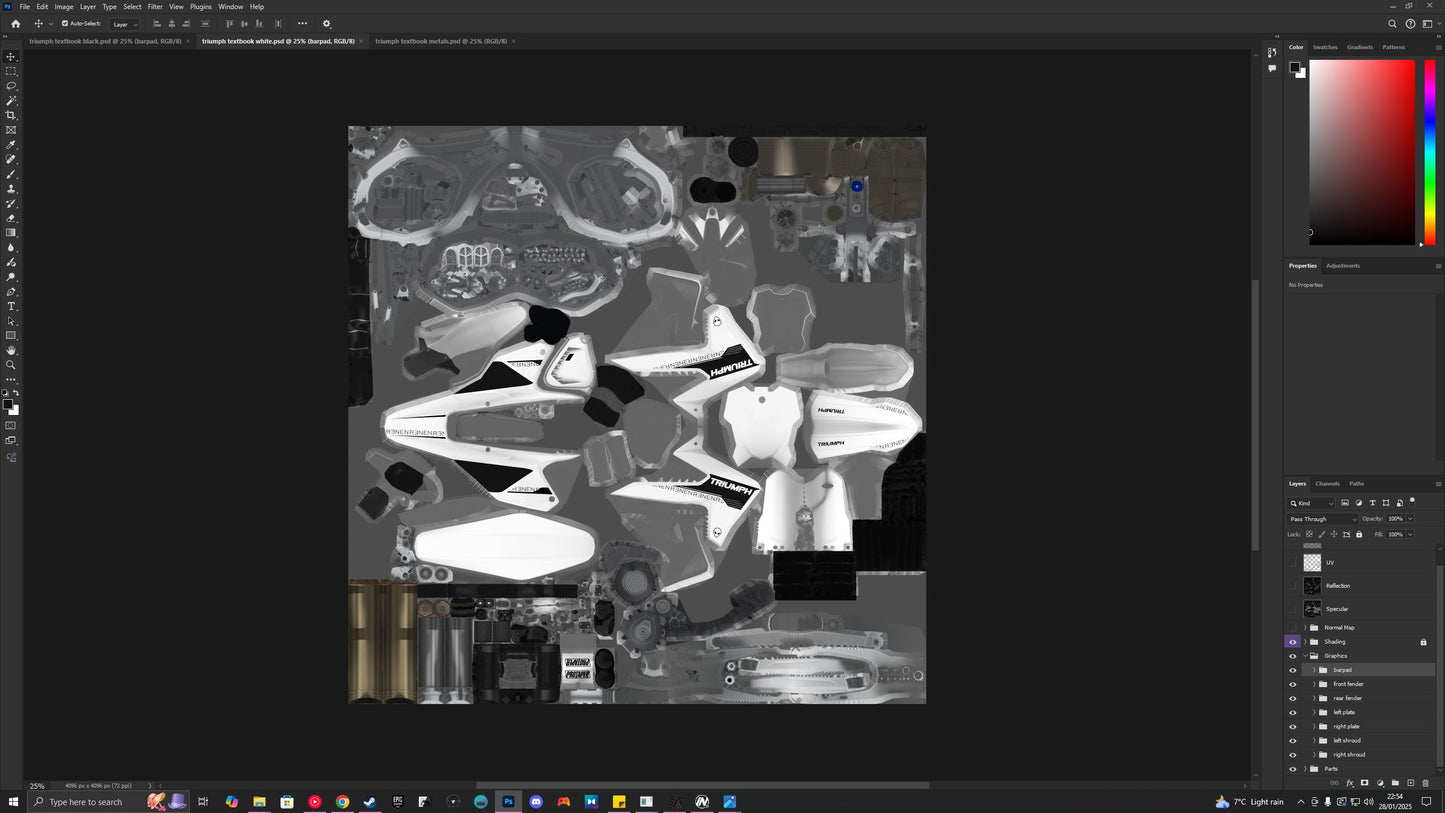This screenshot has width=1445, height=813.
Task: Open Steam from the taskbar
Action: point(370,802)
